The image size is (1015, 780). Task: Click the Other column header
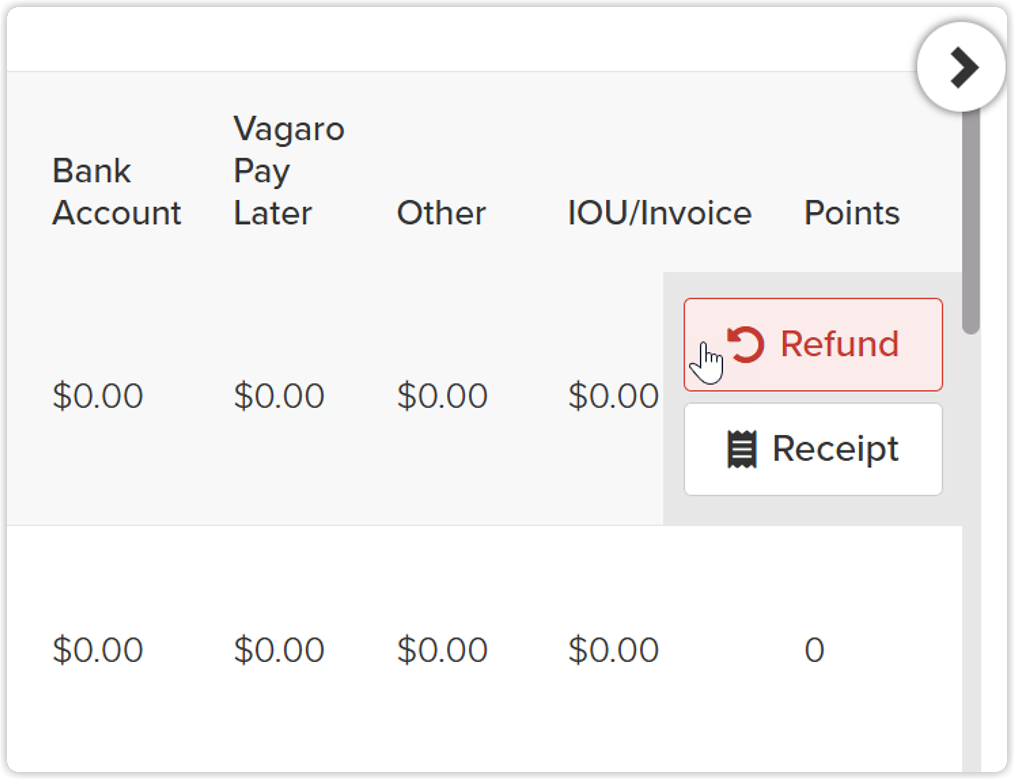[441, 213]
